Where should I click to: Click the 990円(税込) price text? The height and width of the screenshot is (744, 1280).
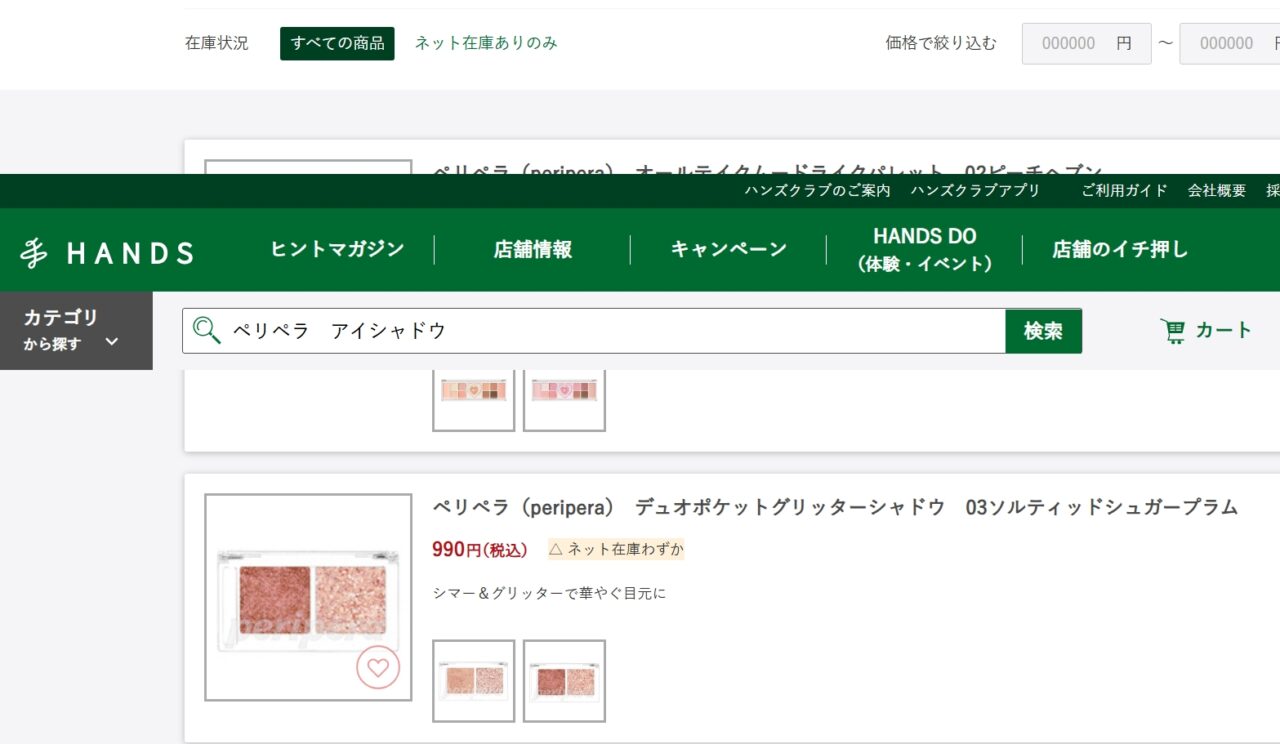tap(479, 549)
